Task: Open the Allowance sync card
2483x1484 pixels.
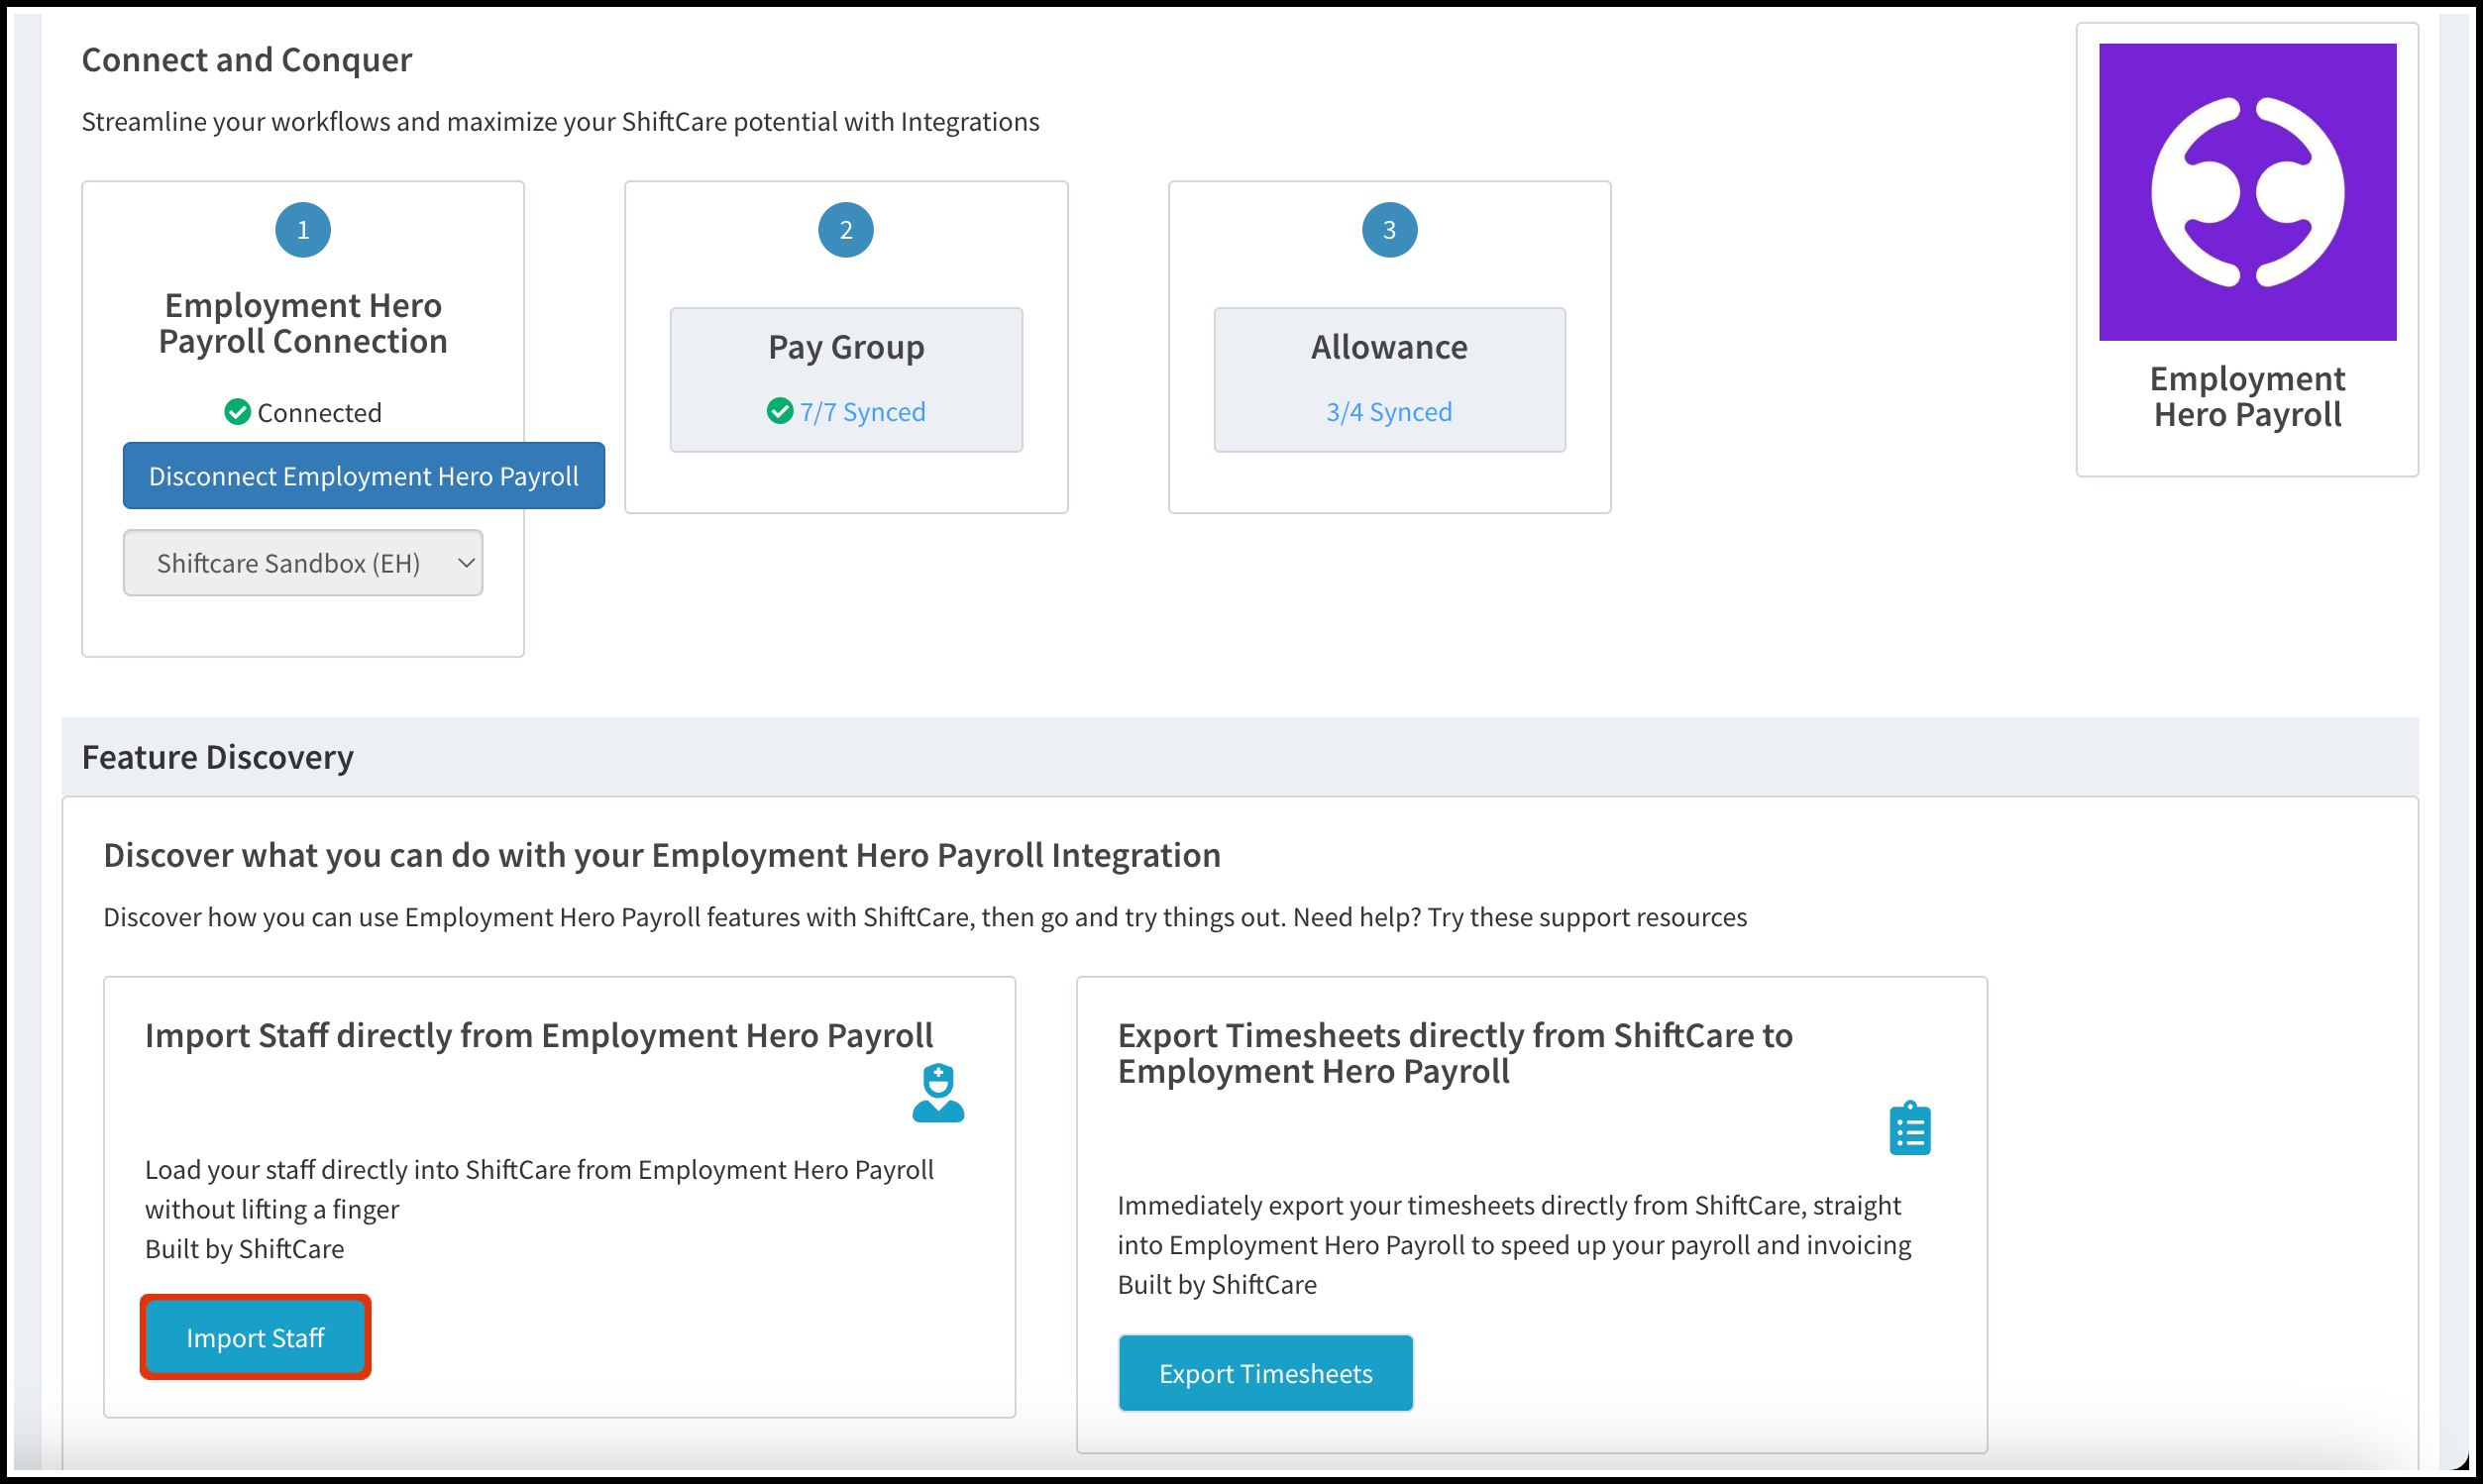Action: 1389,380
